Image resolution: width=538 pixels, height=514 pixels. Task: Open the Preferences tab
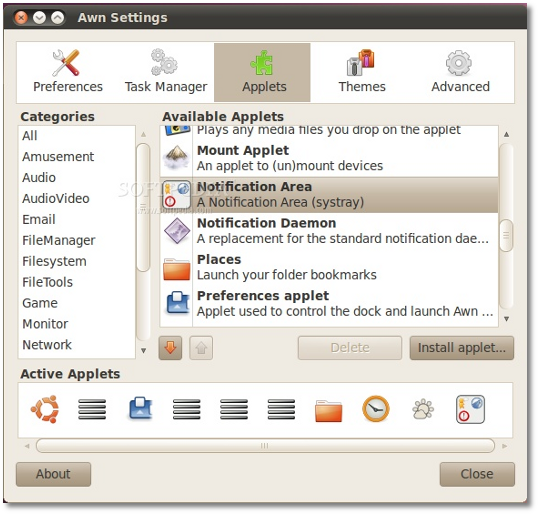pyautogui.click(x=68, y=72)
